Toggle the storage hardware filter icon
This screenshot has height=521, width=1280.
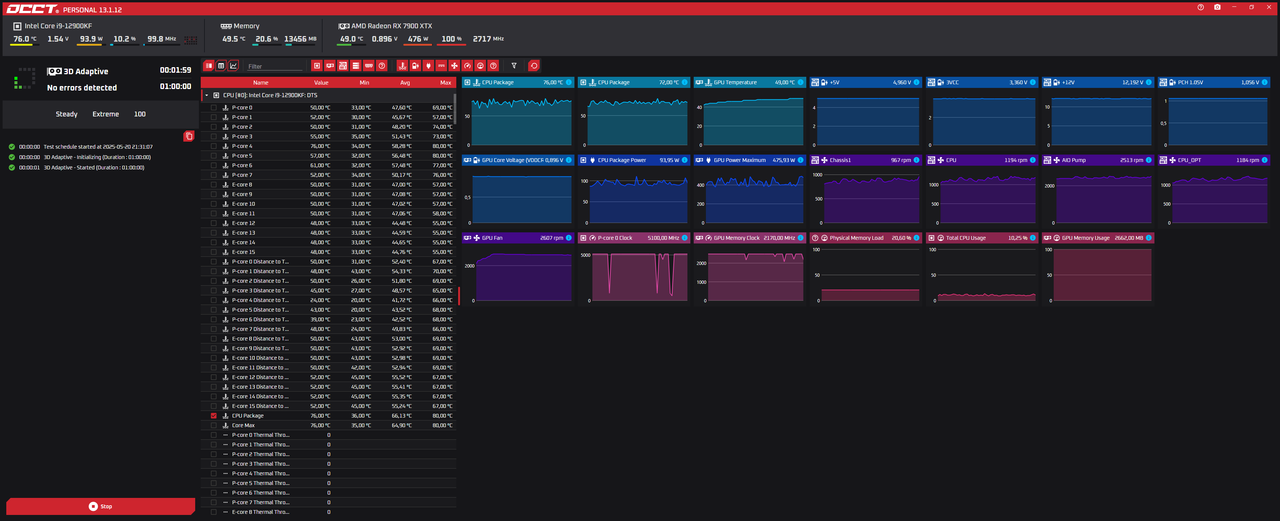(356, 66)
